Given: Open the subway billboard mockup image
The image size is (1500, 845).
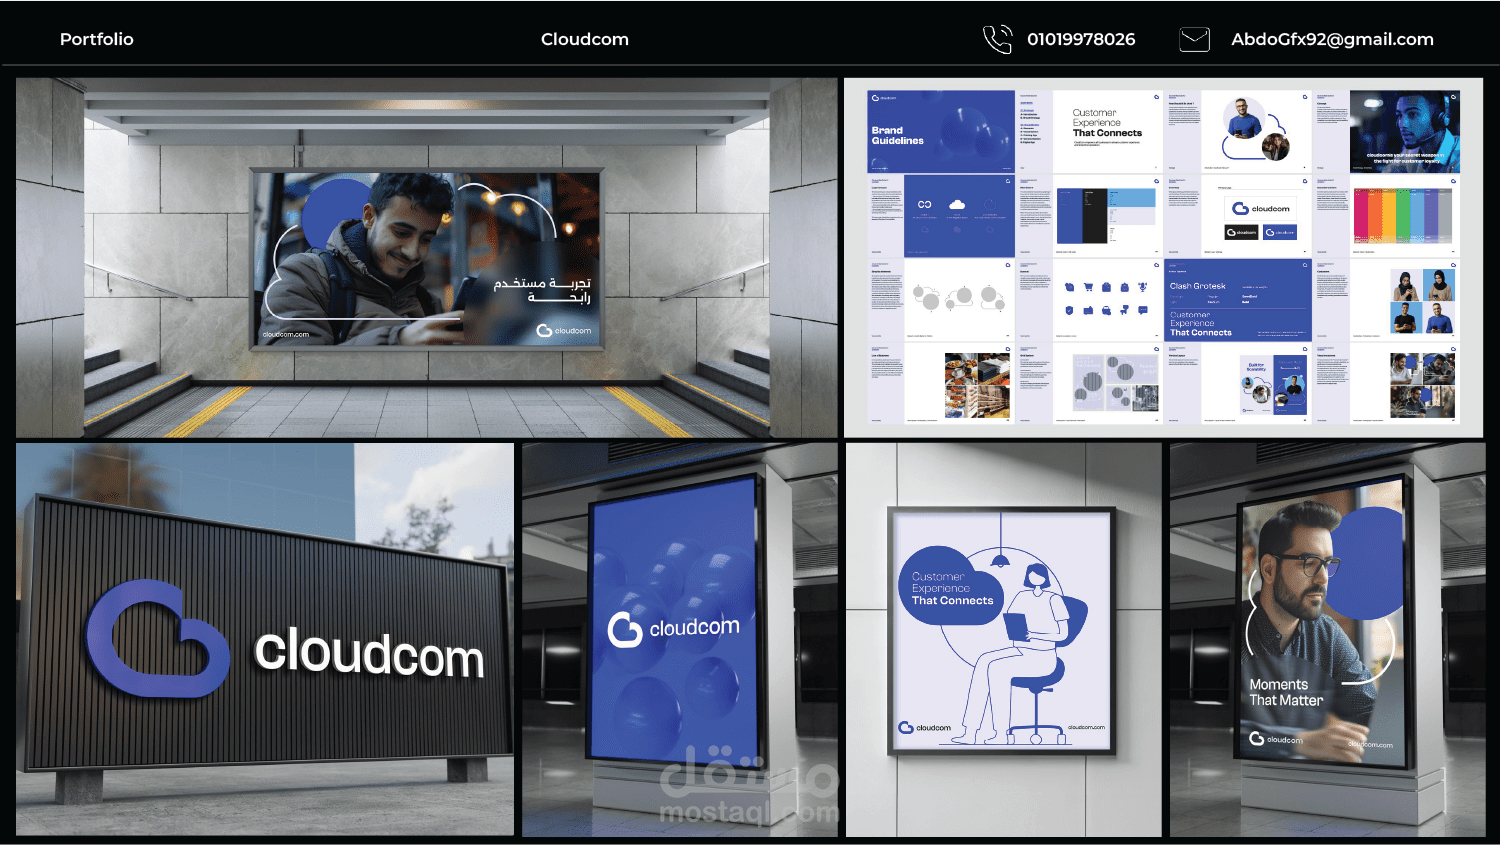Looking at the screenshot, I should [x=427, y=258].
